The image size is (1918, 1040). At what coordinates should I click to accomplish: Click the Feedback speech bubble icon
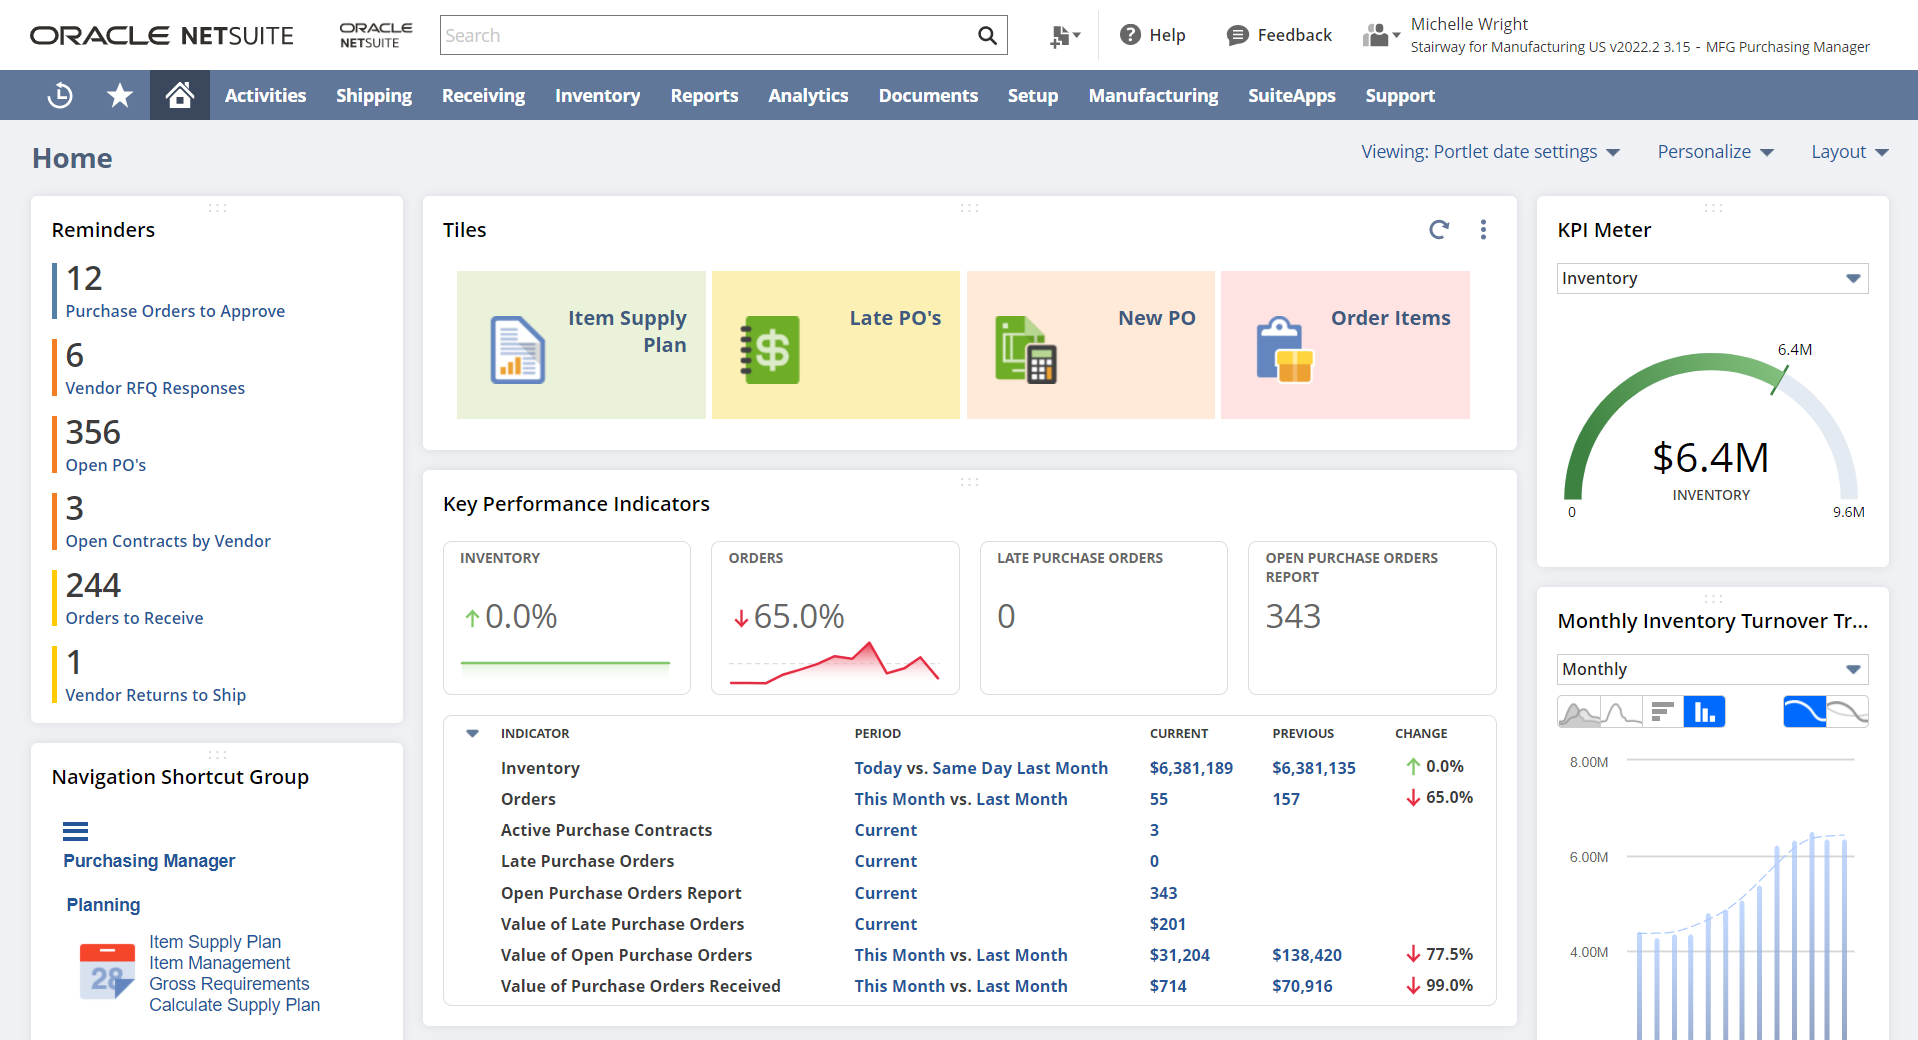pyautogui.click(x=1237, y=35)
